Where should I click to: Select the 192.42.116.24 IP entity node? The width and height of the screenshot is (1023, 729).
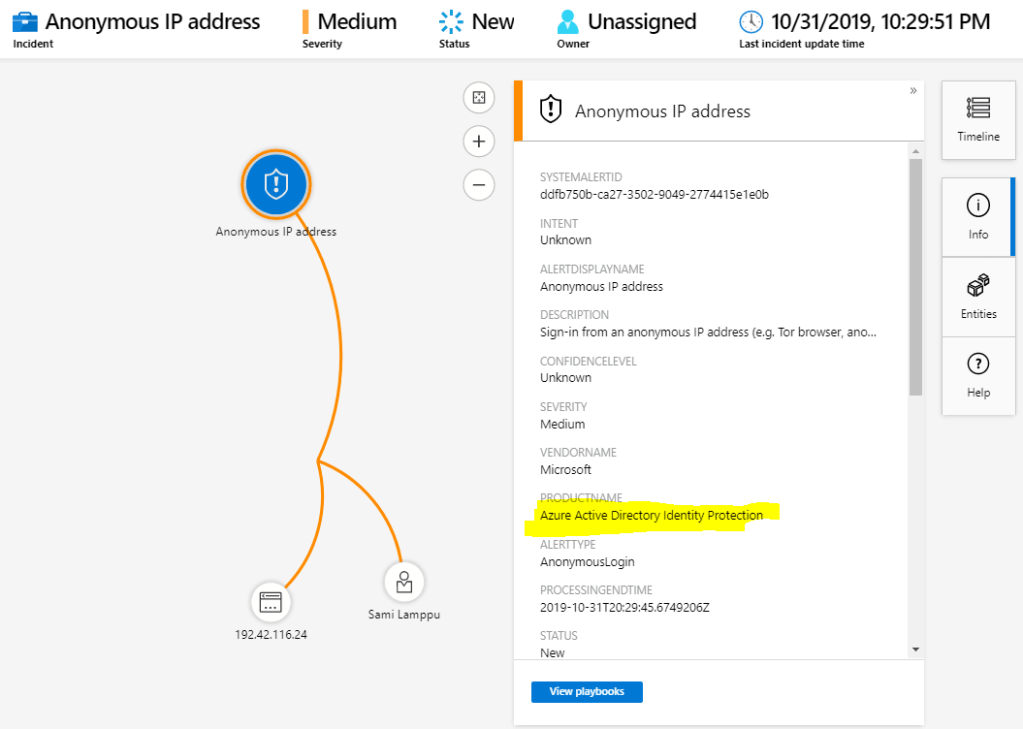[271, 602]
